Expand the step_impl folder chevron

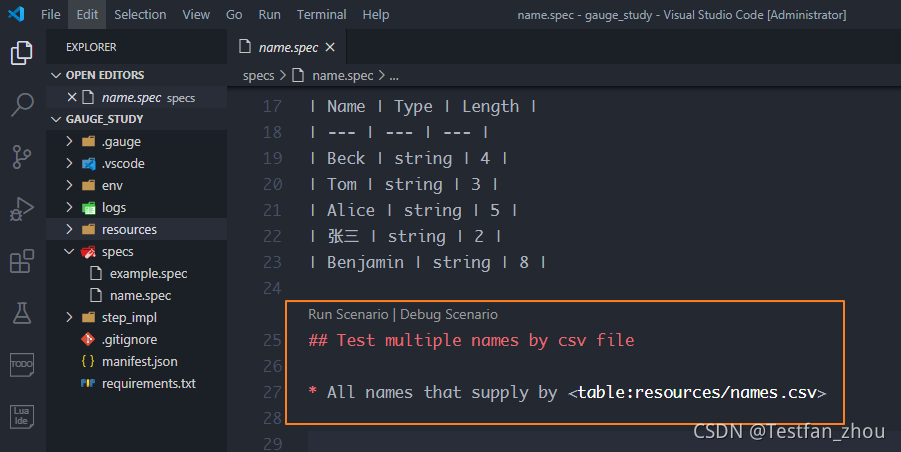[x=70, y=317]
